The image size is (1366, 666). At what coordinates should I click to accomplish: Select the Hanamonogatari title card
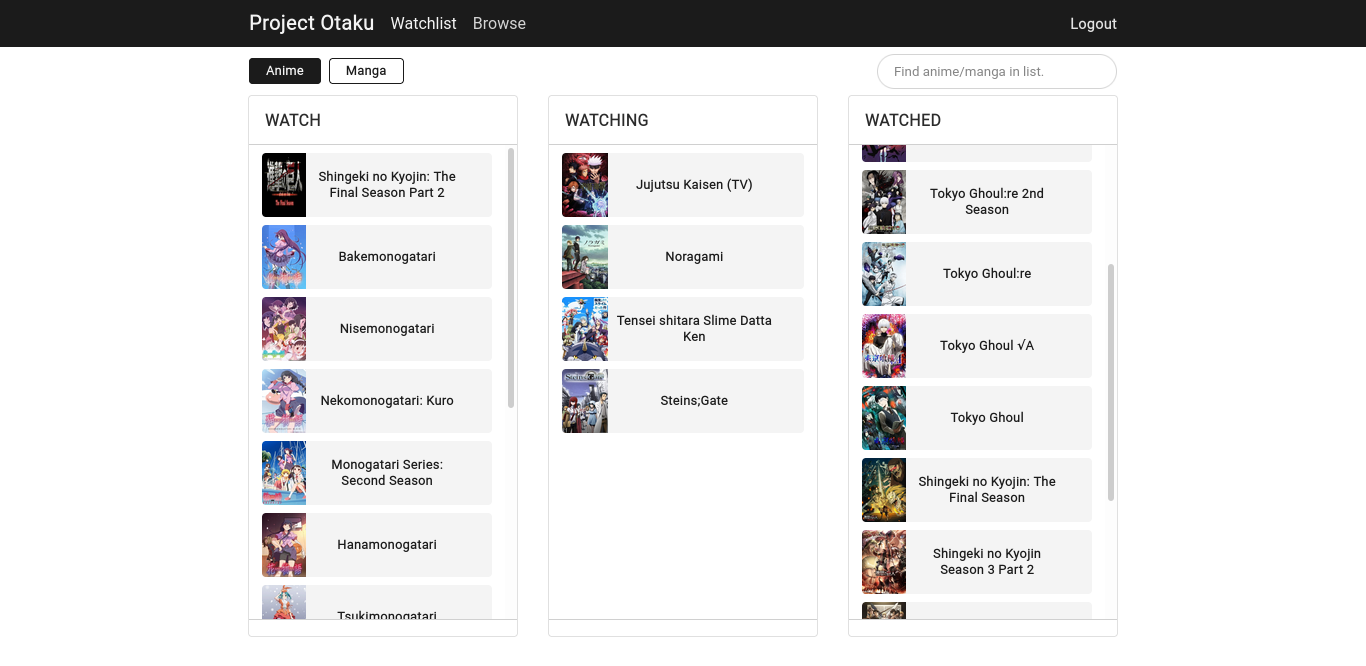click(387, 545)
